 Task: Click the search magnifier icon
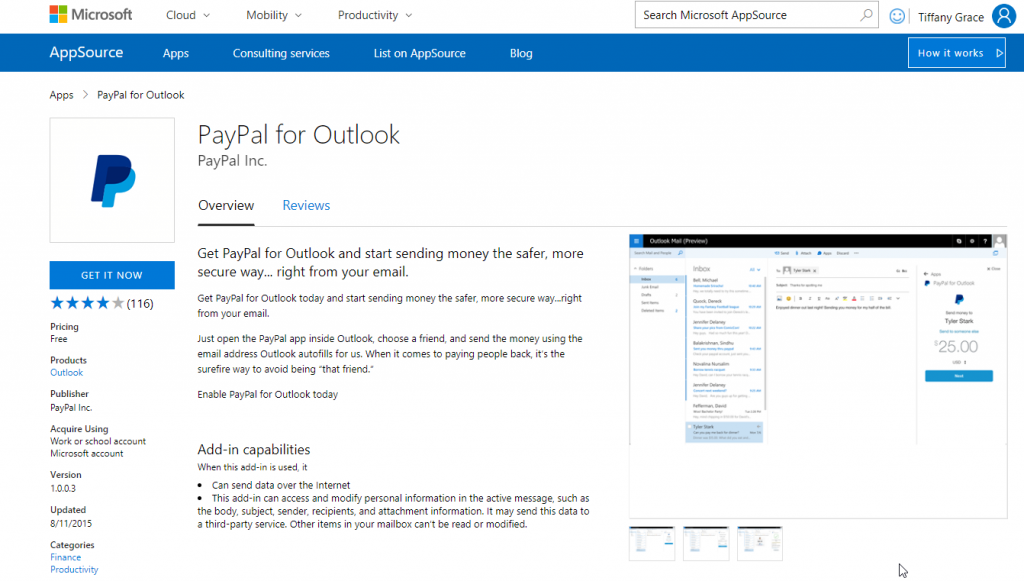[868, 14]
